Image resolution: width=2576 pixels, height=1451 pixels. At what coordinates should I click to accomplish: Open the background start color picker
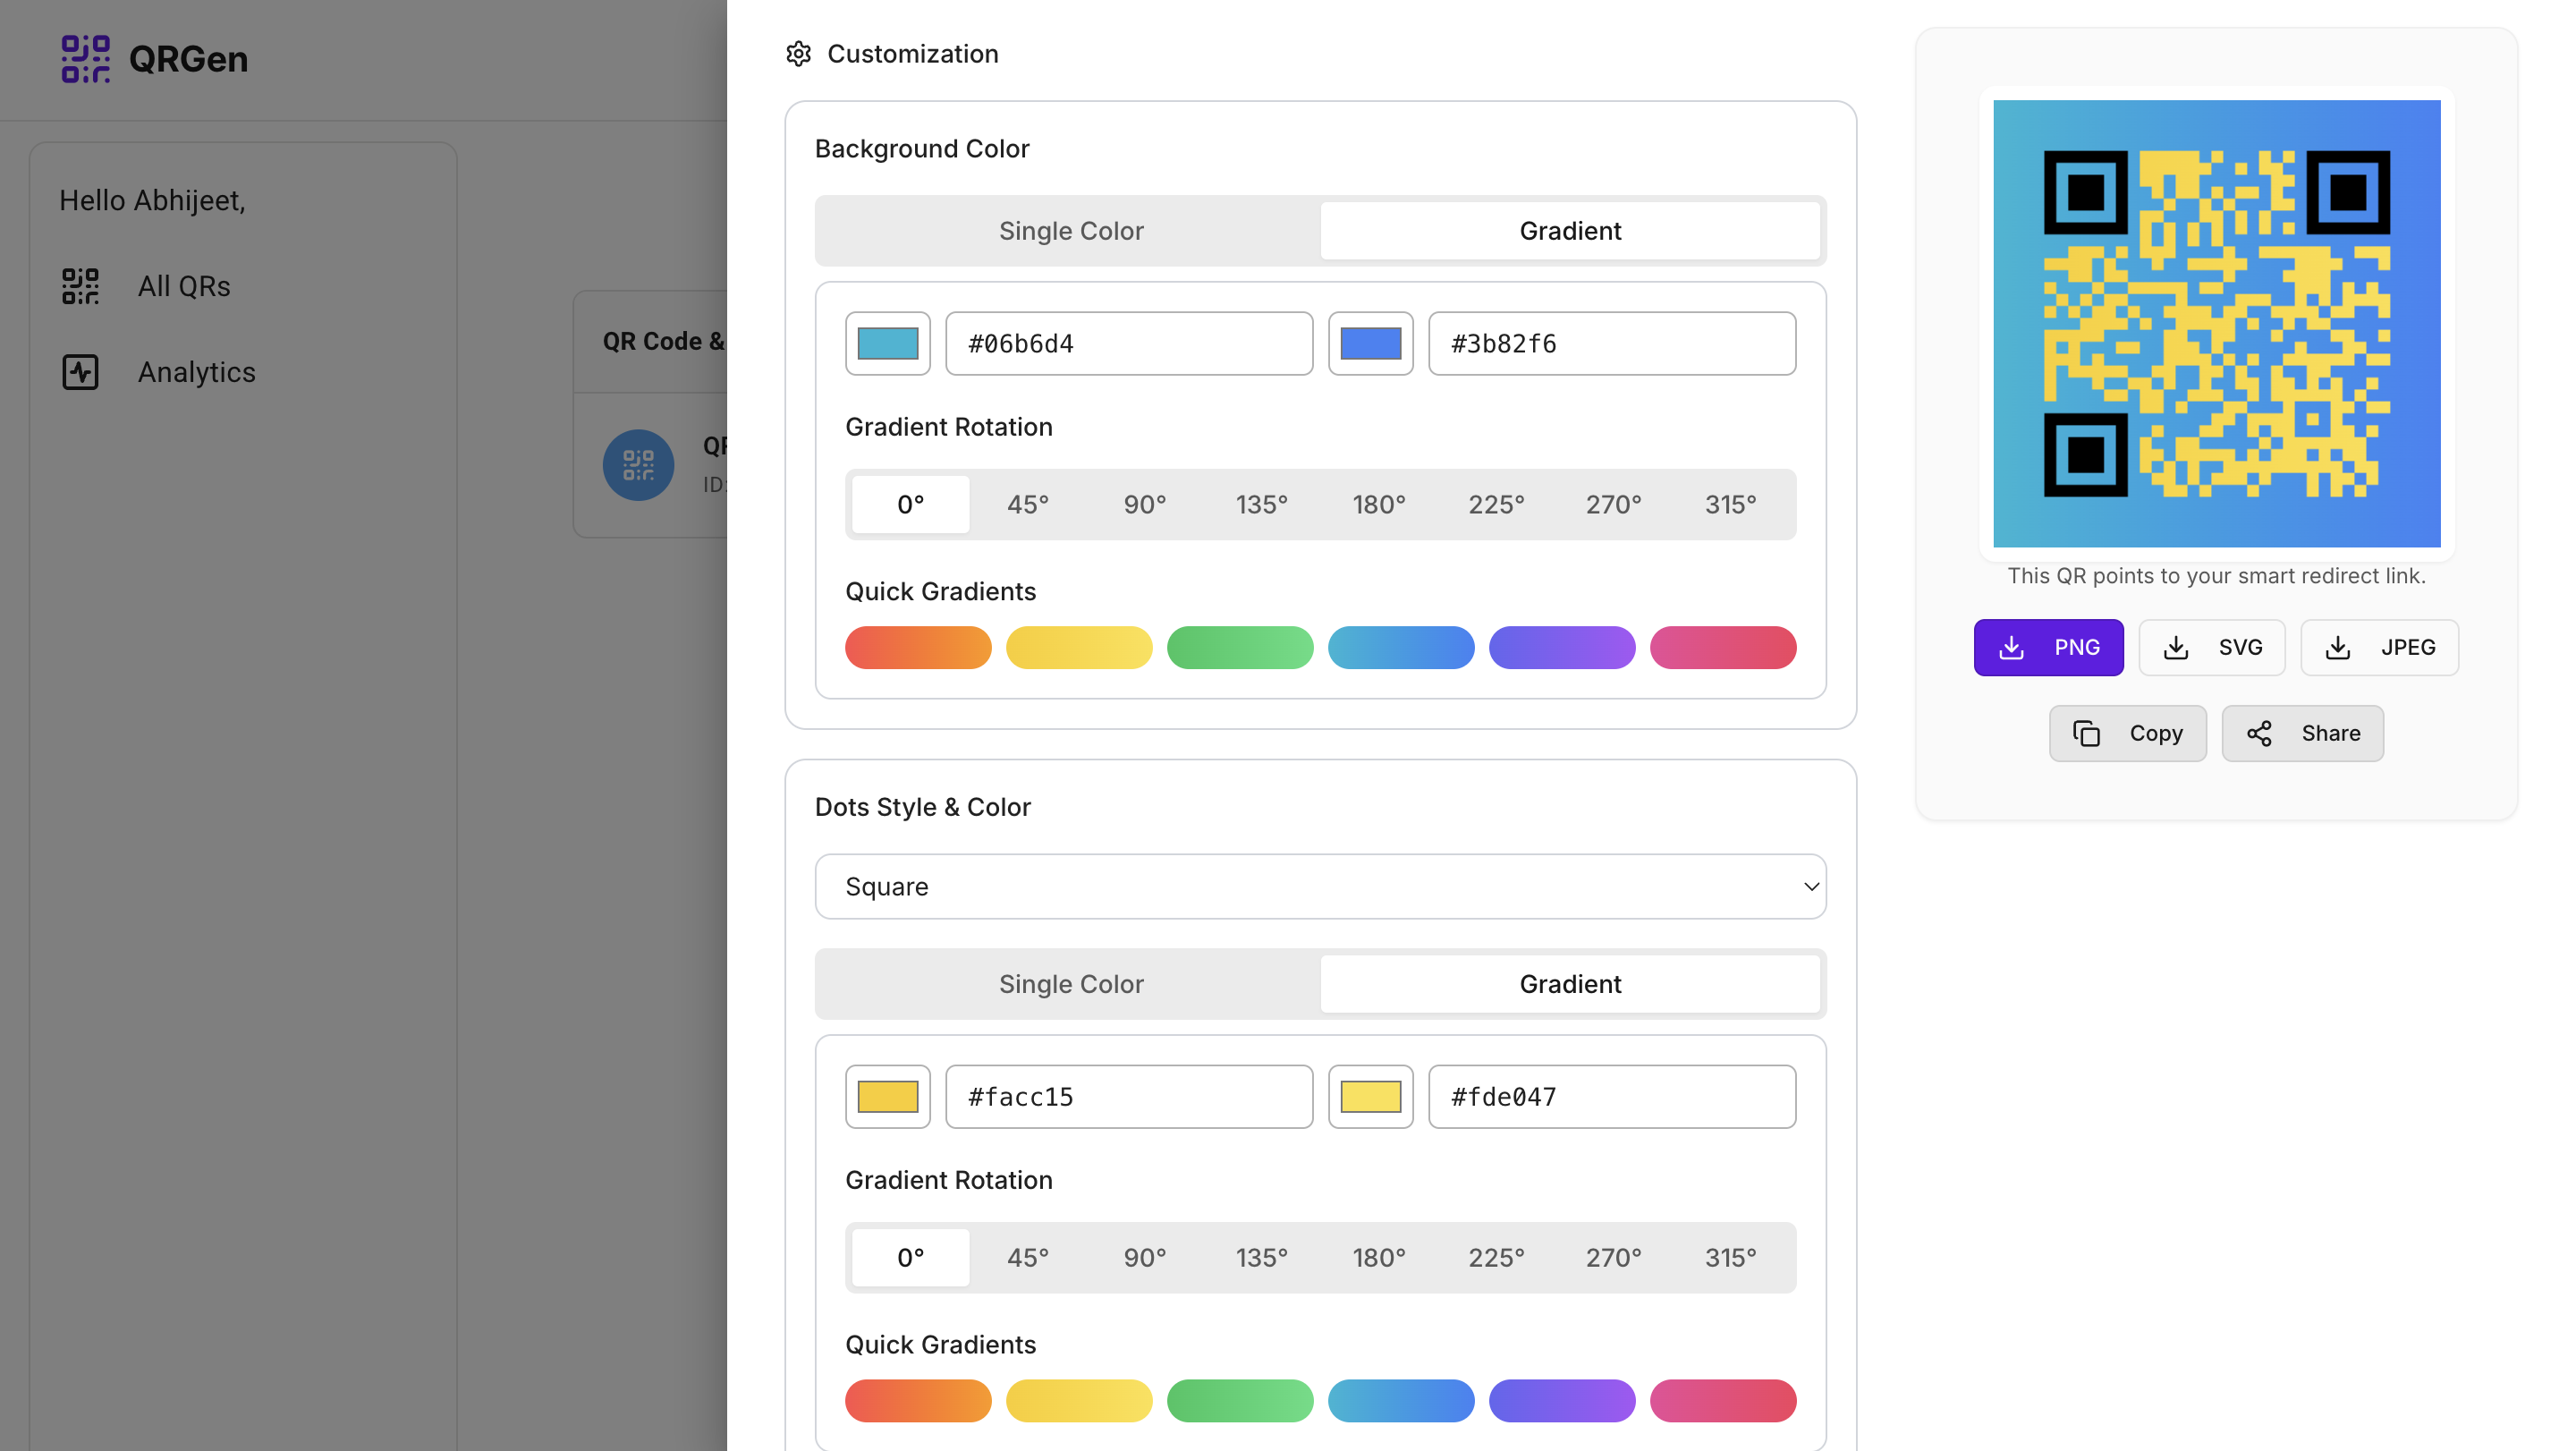coord(887,343)
